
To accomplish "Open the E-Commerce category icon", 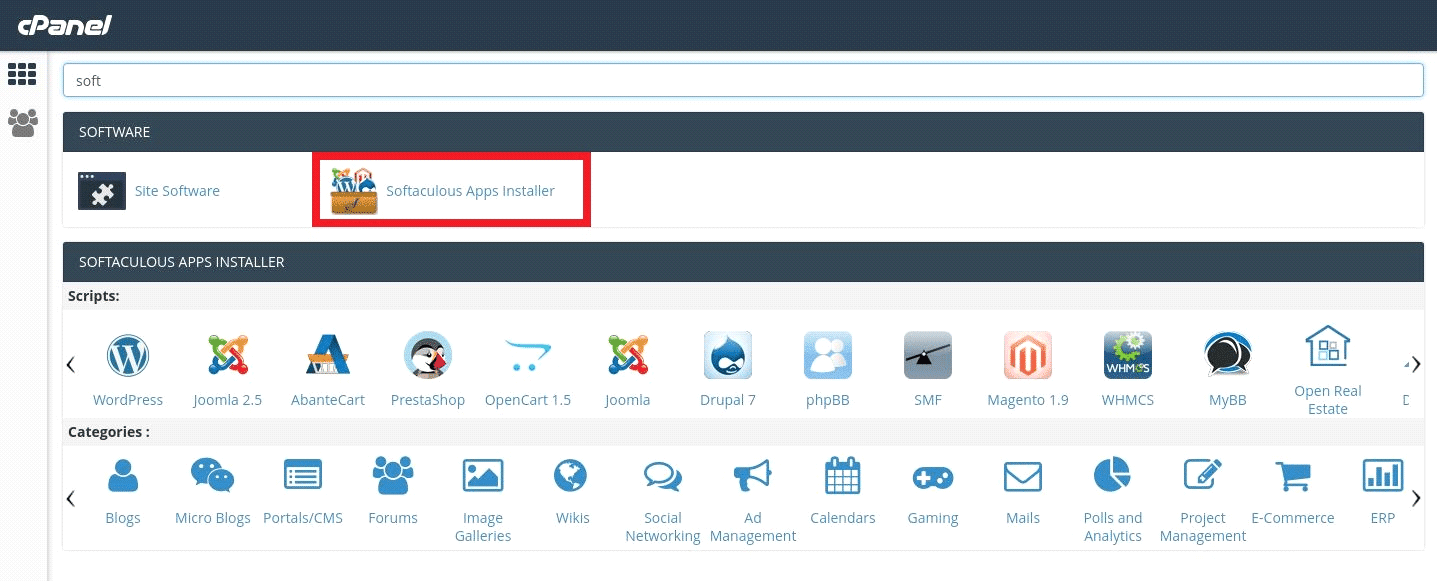I will [x=1292, y=475].
